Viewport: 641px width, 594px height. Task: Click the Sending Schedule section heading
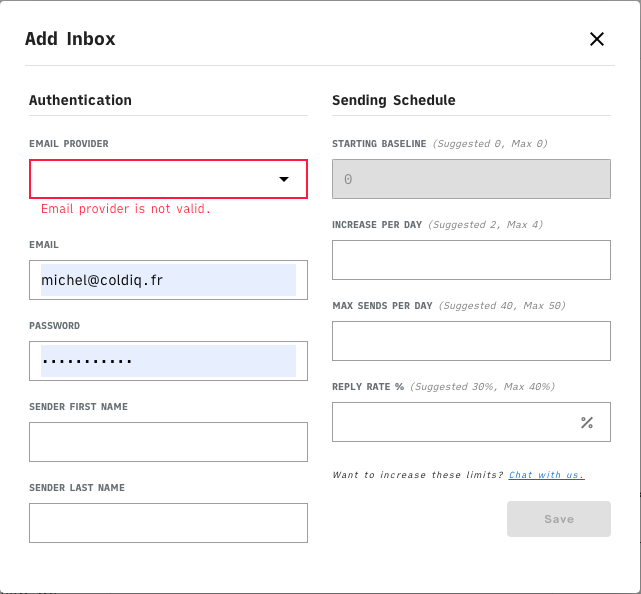click(x=394, y=100)
